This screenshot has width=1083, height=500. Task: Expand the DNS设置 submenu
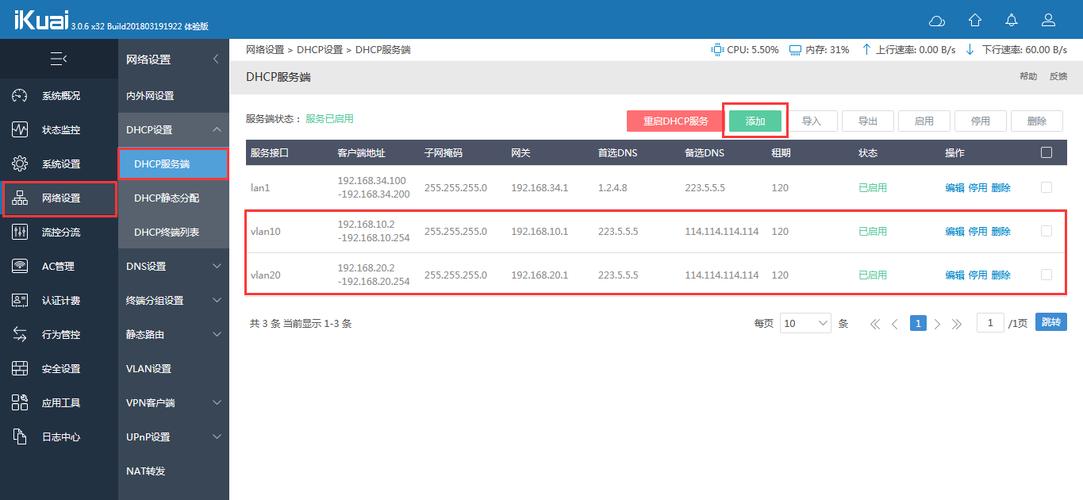[x=217, y=267]
